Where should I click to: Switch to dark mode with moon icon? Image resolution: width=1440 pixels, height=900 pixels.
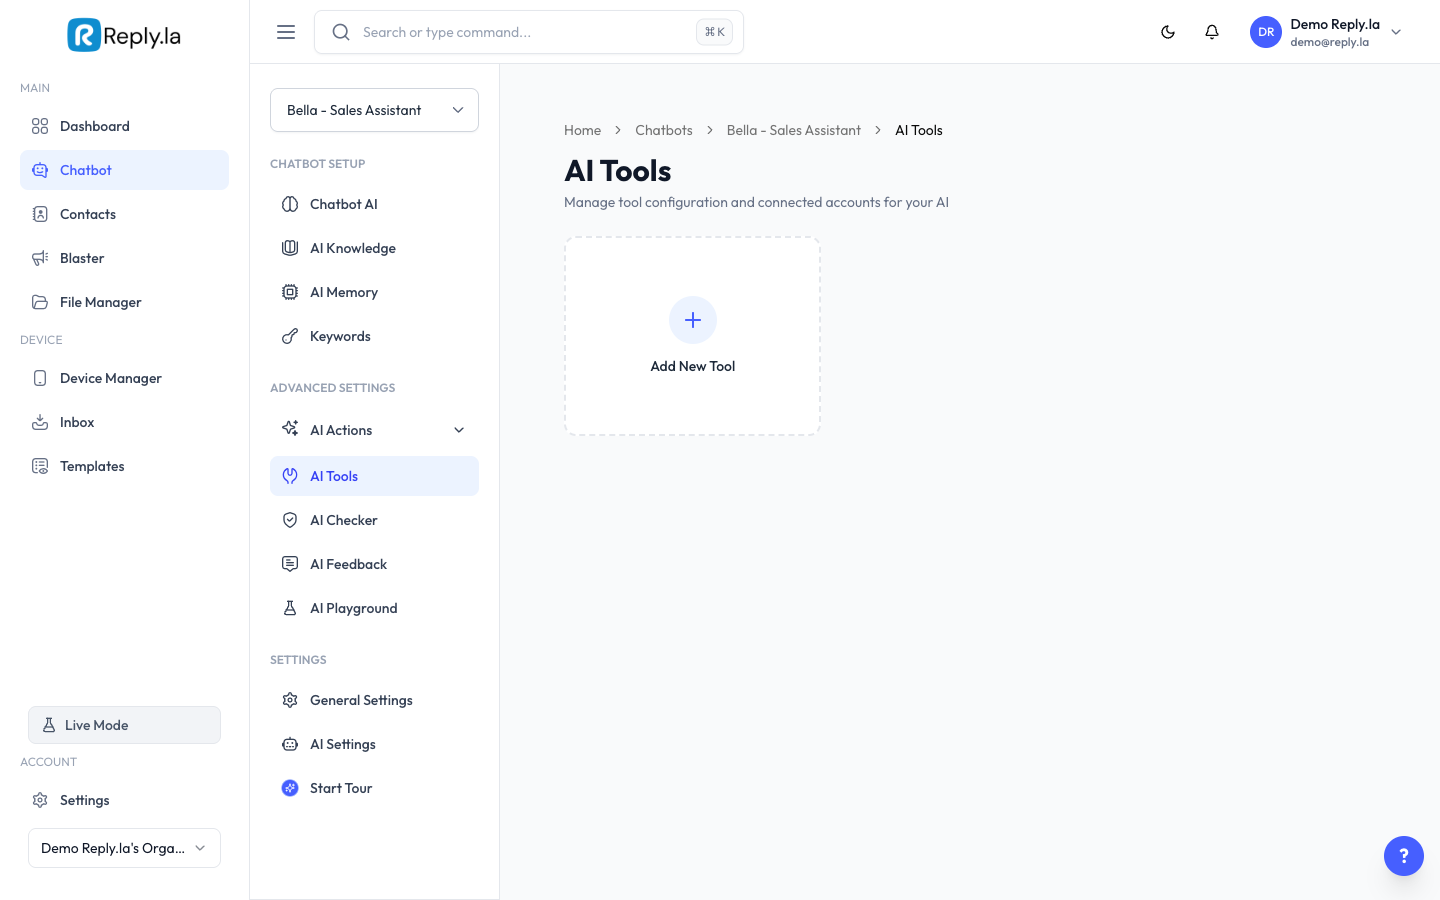pos(1168,32)
